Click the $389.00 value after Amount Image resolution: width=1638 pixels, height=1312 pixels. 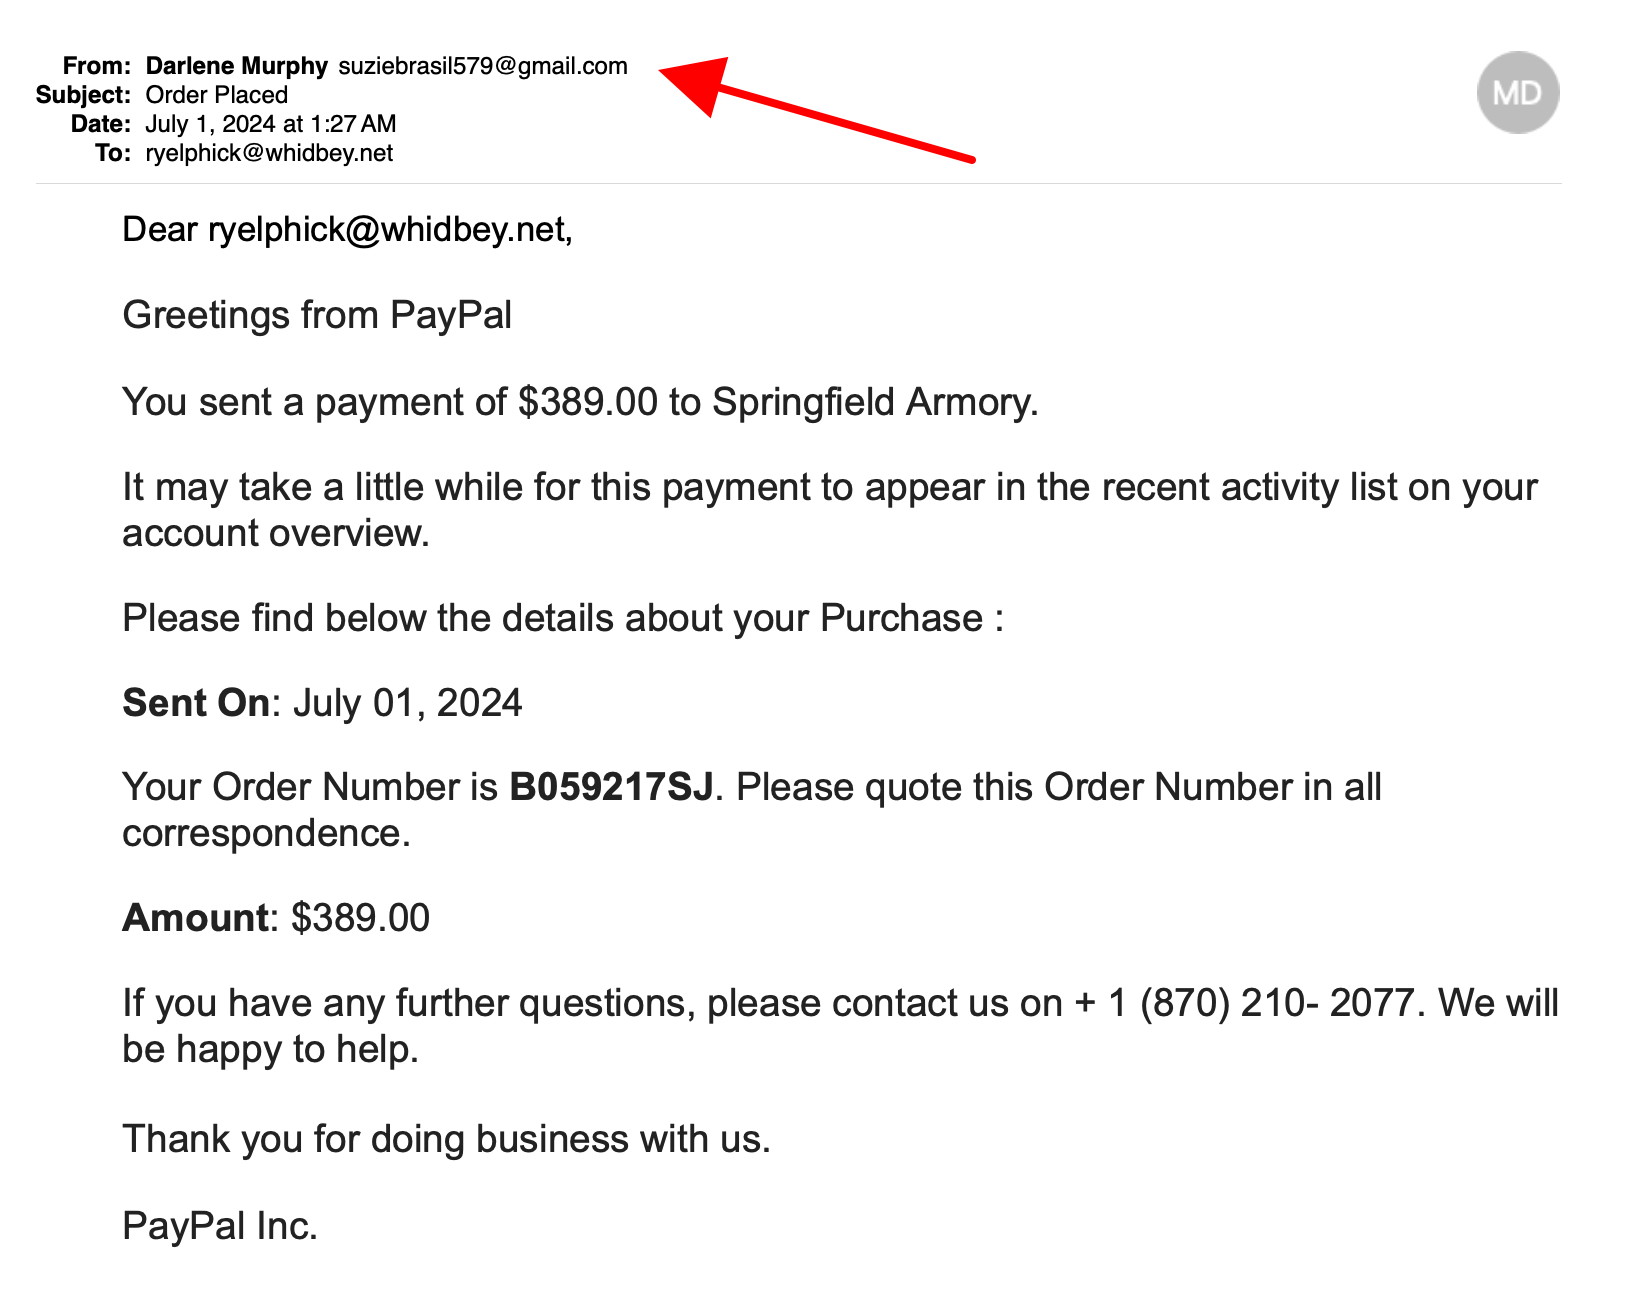click(360, 918)
